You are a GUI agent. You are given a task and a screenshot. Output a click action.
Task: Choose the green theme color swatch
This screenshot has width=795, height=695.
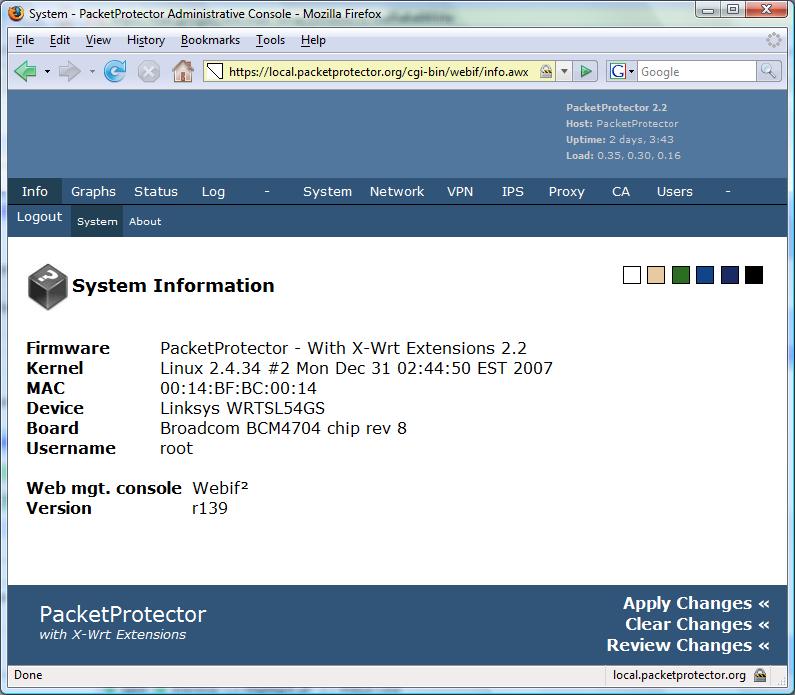[680, 275]
